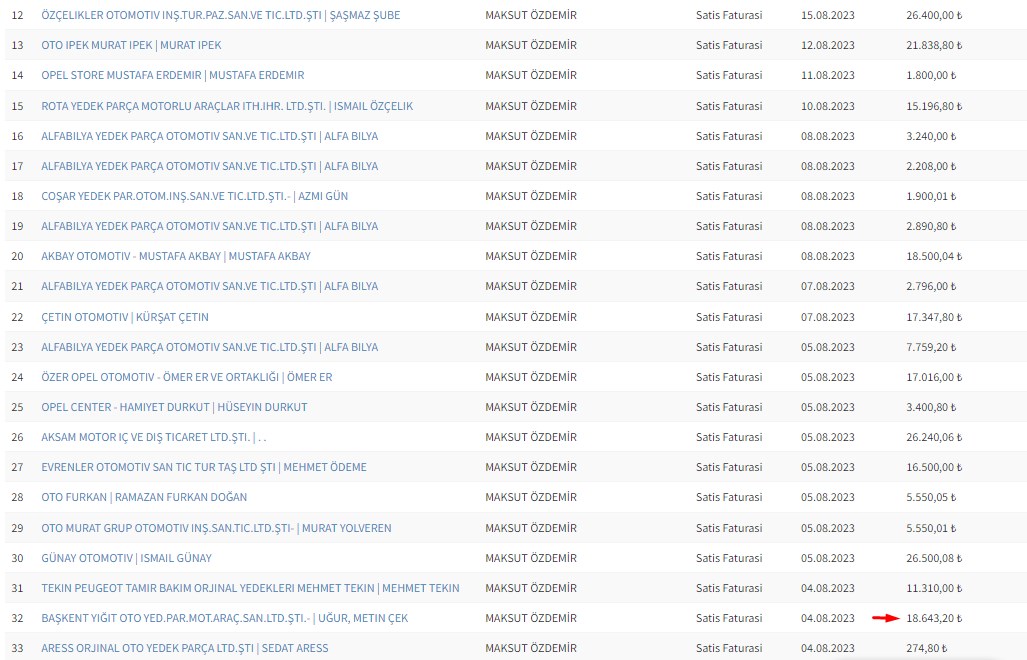Open ÖZER OPEL OTOMOTIV ÖMER ER link
The width and height of the screenshot is (1027, 660).
pos(186,377)
